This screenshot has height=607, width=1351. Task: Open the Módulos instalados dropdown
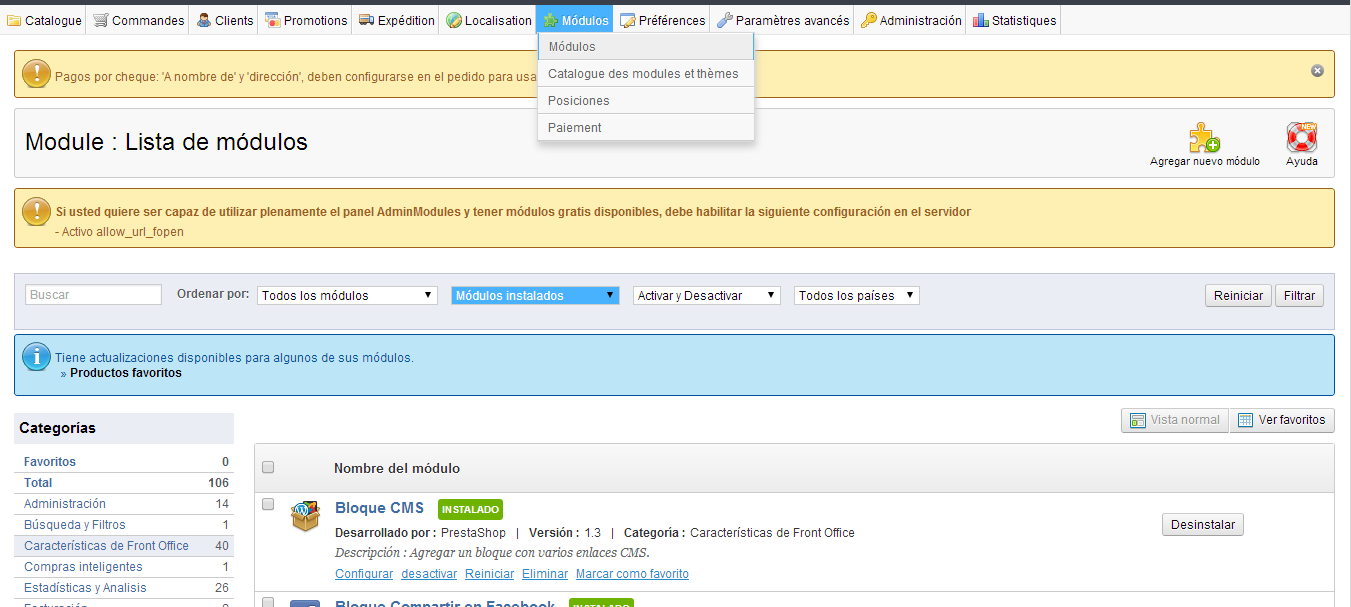(x=535, y=295)
